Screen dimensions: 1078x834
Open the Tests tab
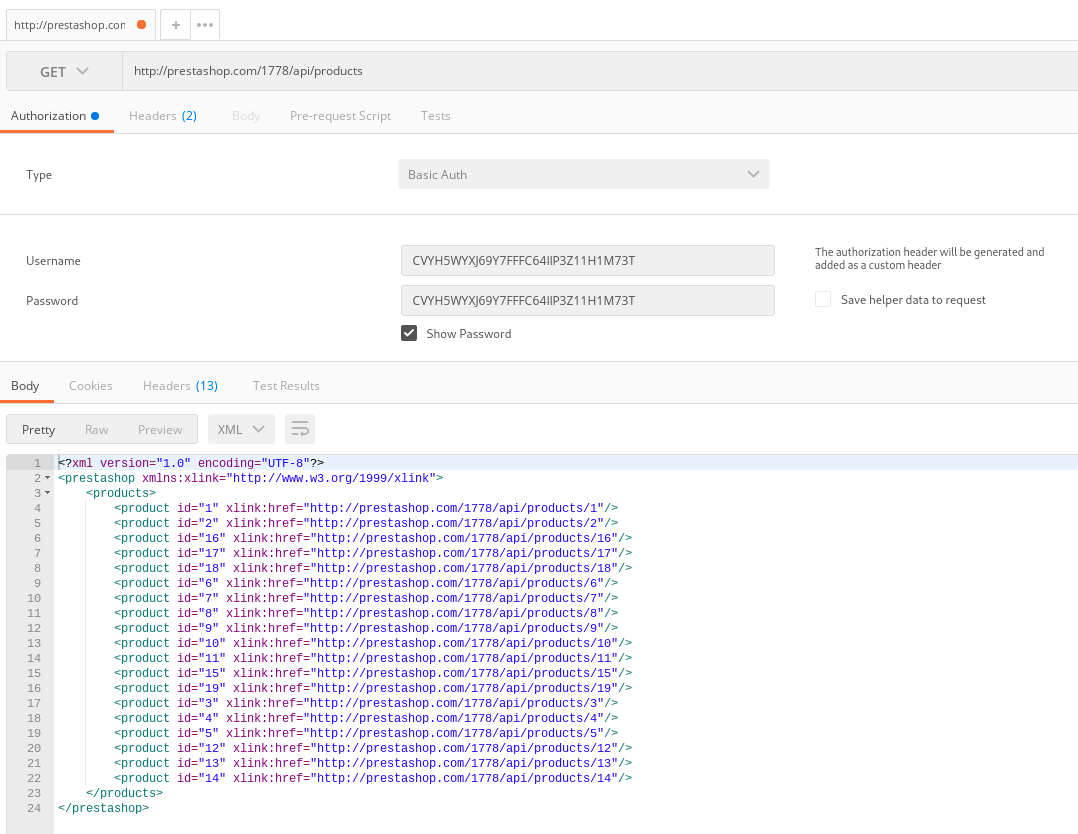[435, 116]
